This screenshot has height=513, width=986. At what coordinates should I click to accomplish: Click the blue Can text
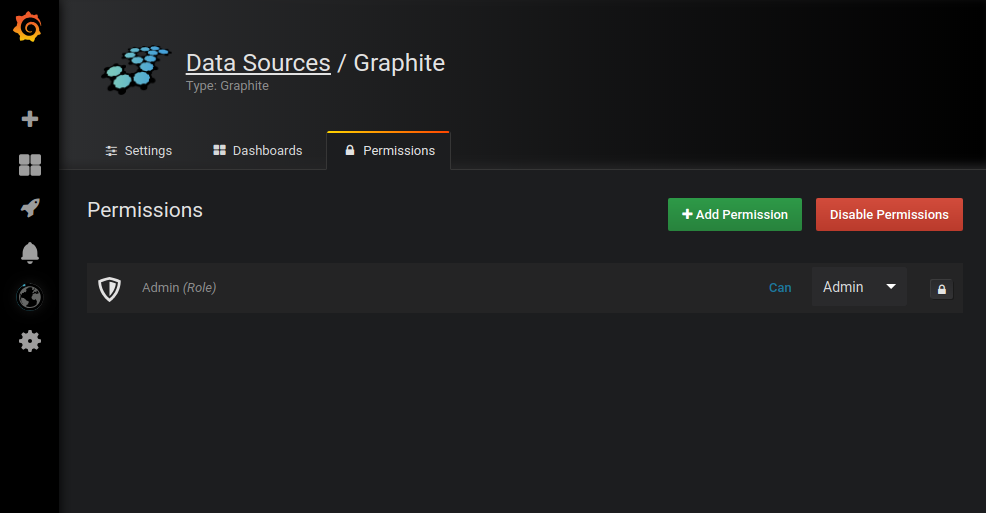(780, 288)
